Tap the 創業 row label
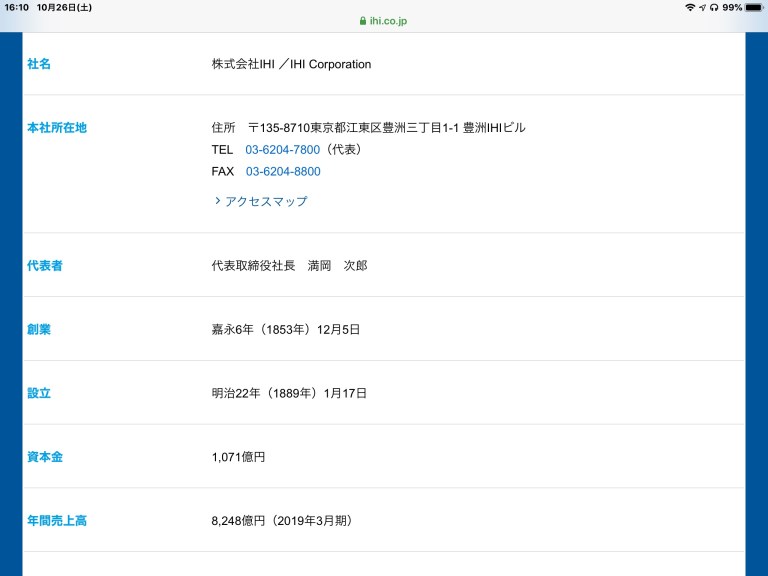768x576 pixels. coord(39,329)
